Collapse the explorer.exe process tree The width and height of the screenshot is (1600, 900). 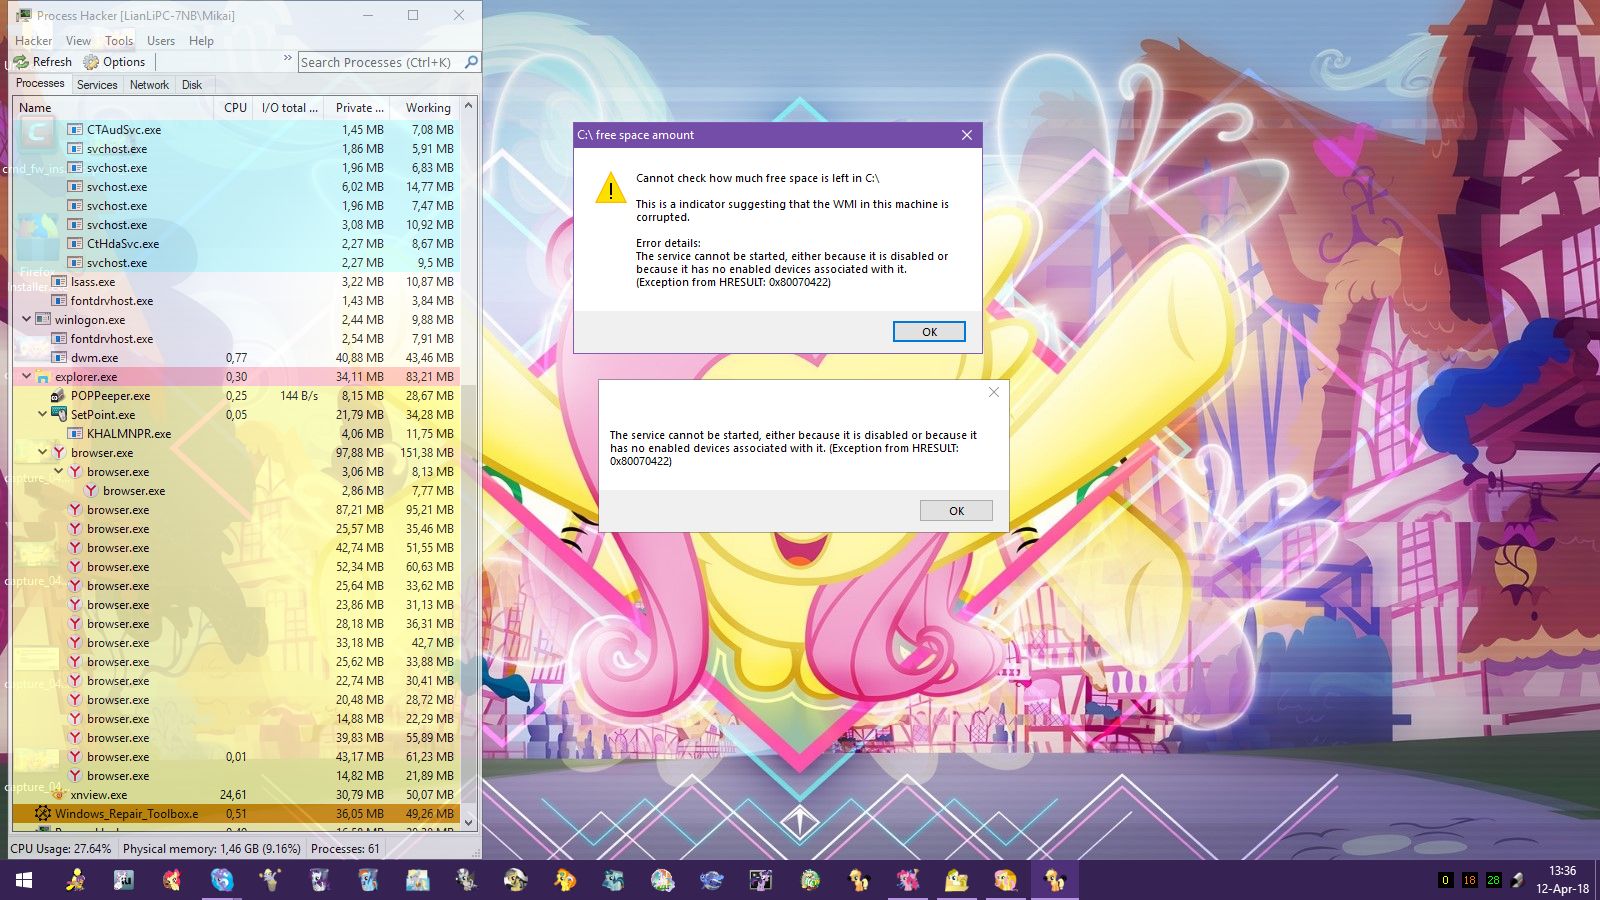(x=26, y=376)
